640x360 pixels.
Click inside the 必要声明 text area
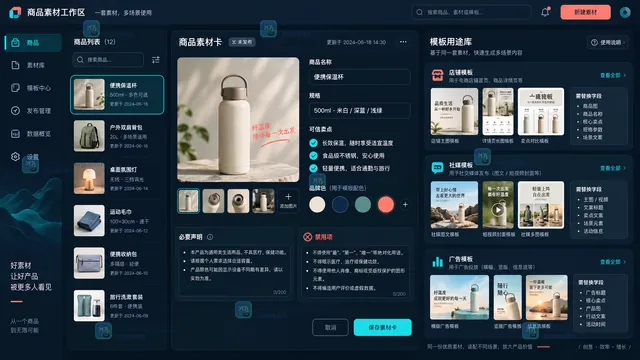point(234,270)
